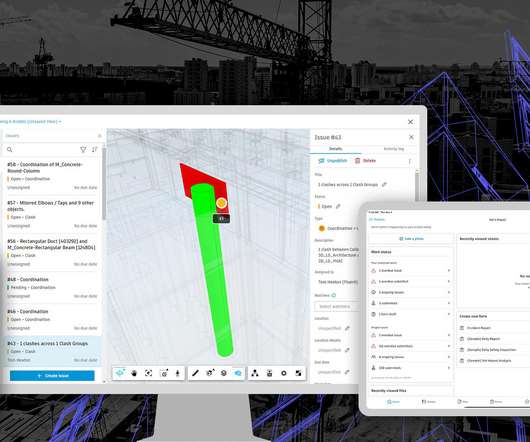Image resolution: width=530 pixels, height=442 pixels.
Task: Open Forms tab in tablet bottom bar
Action: pos(496,402)
